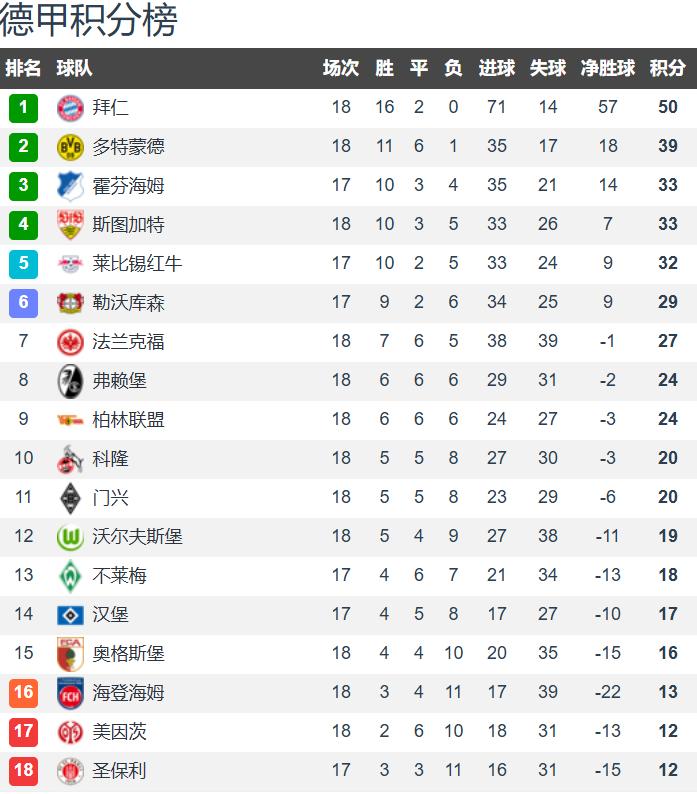Click the orange rank 16 badge
This screenshot has height=794, width=697.
(x=23, y=693)
